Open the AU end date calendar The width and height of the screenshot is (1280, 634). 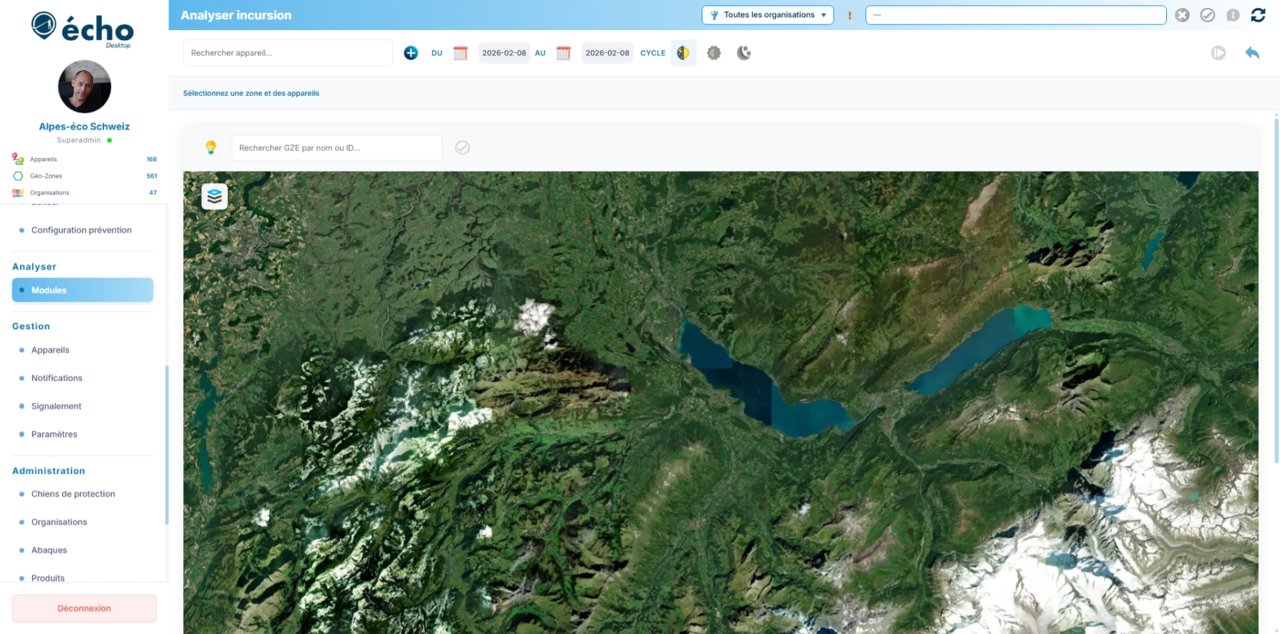pyautogui.click(x=563, y=53)
